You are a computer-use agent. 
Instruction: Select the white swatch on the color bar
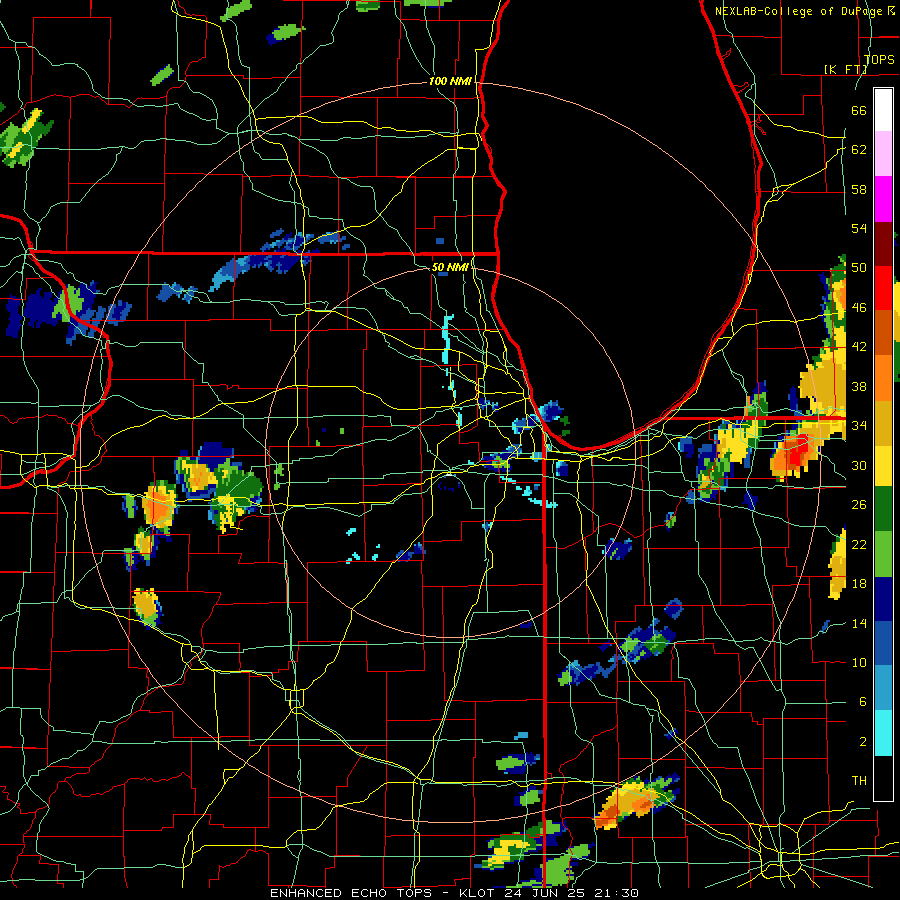click(x=883, y=110)
